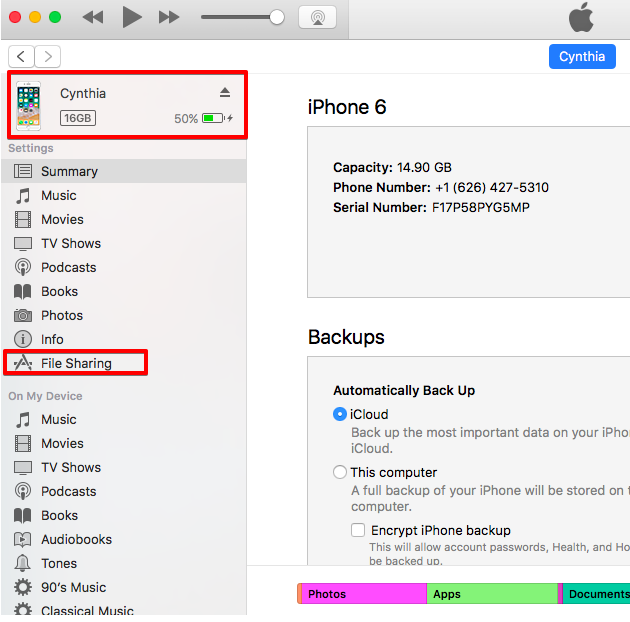Viewport: 630px width, 622px height.
Task: Start playback with the play button
Action: (132, 17)
